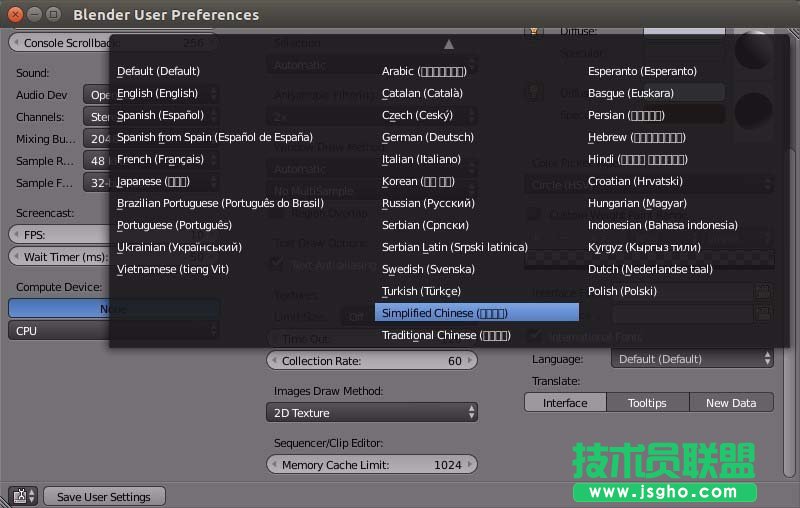
Task: Pick Italian (Italiano) from the list
Action: [x=421, y=159]
